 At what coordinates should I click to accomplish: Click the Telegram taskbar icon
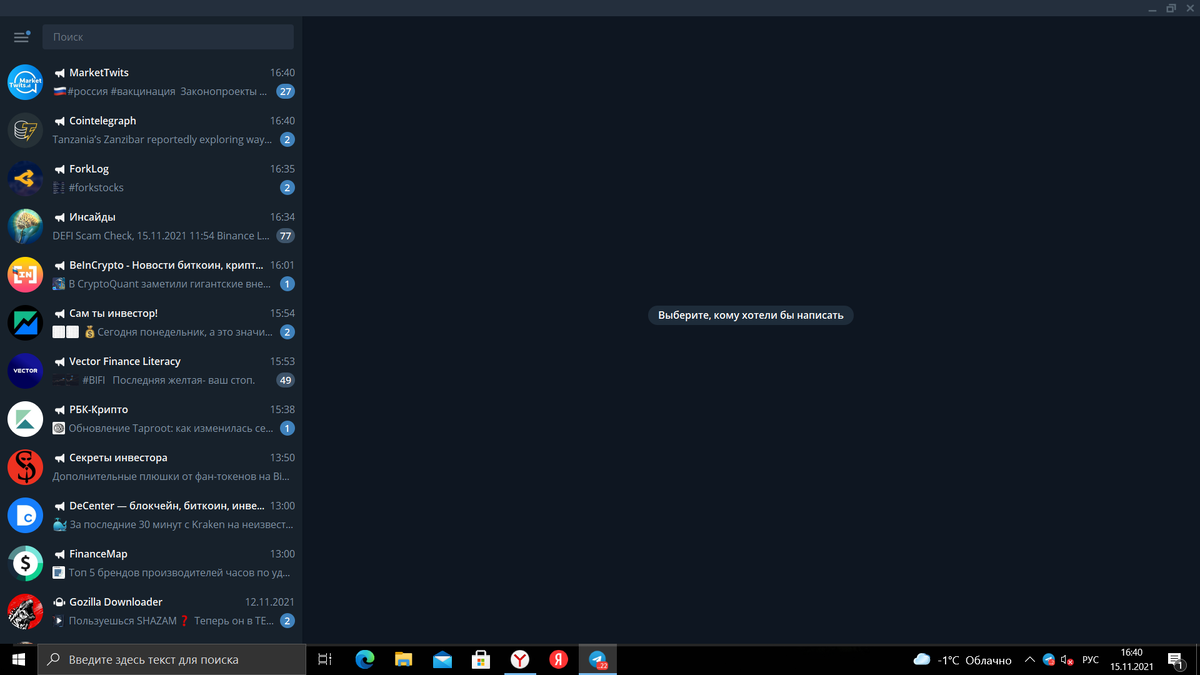pos(598,660)
